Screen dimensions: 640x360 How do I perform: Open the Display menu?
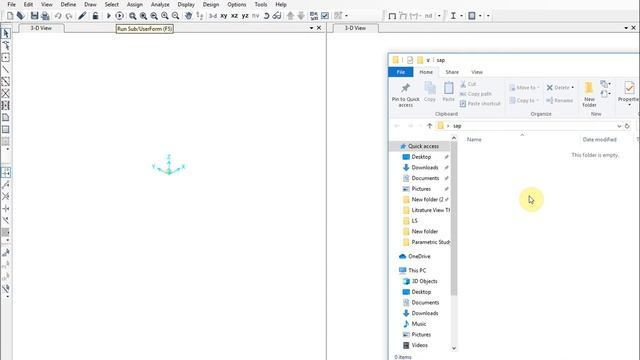coord(186,4)
